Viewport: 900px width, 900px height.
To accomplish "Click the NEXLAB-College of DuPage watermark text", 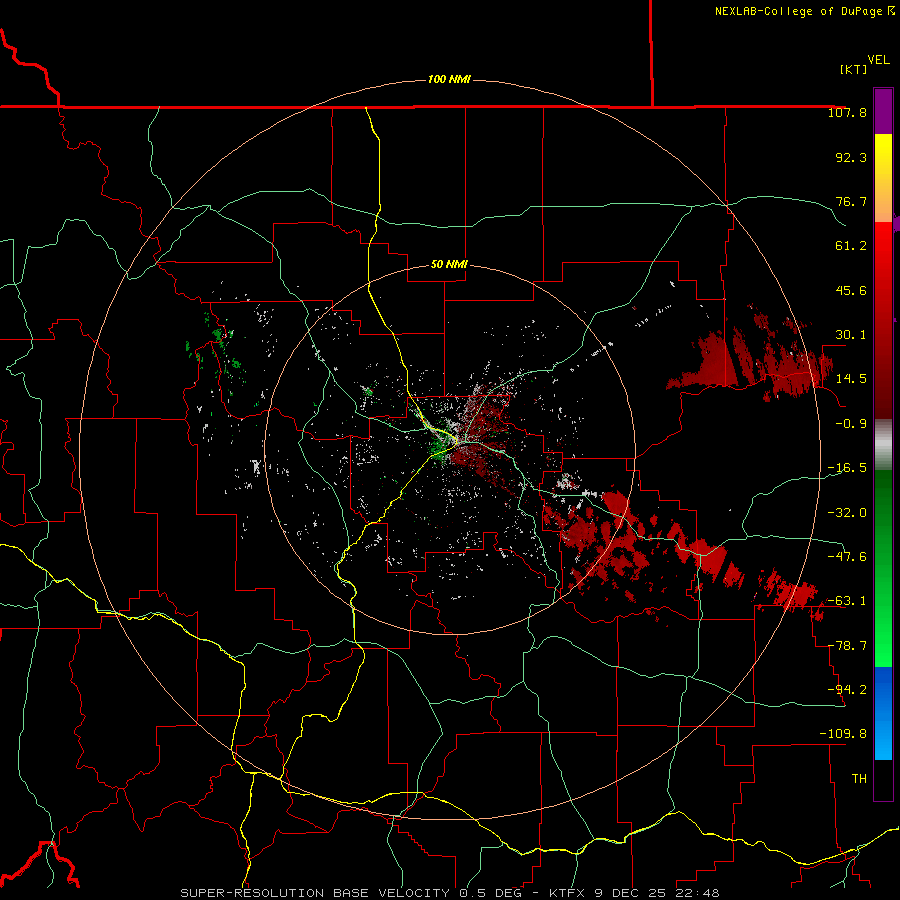I will click(804, 11).
